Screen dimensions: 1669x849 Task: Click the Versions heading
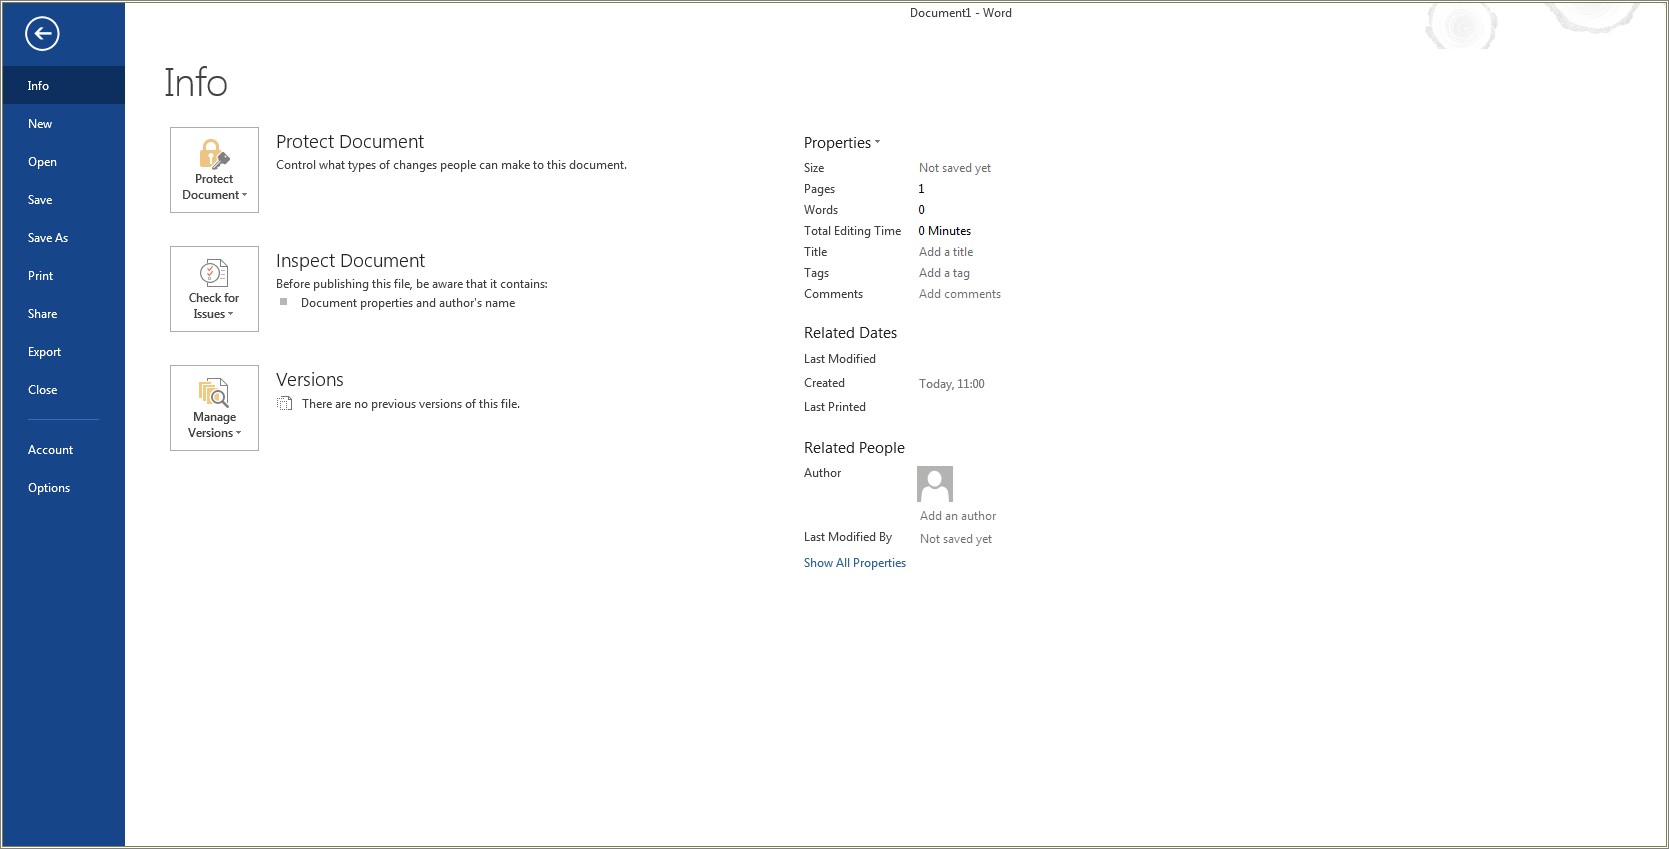tap(310, 380)
